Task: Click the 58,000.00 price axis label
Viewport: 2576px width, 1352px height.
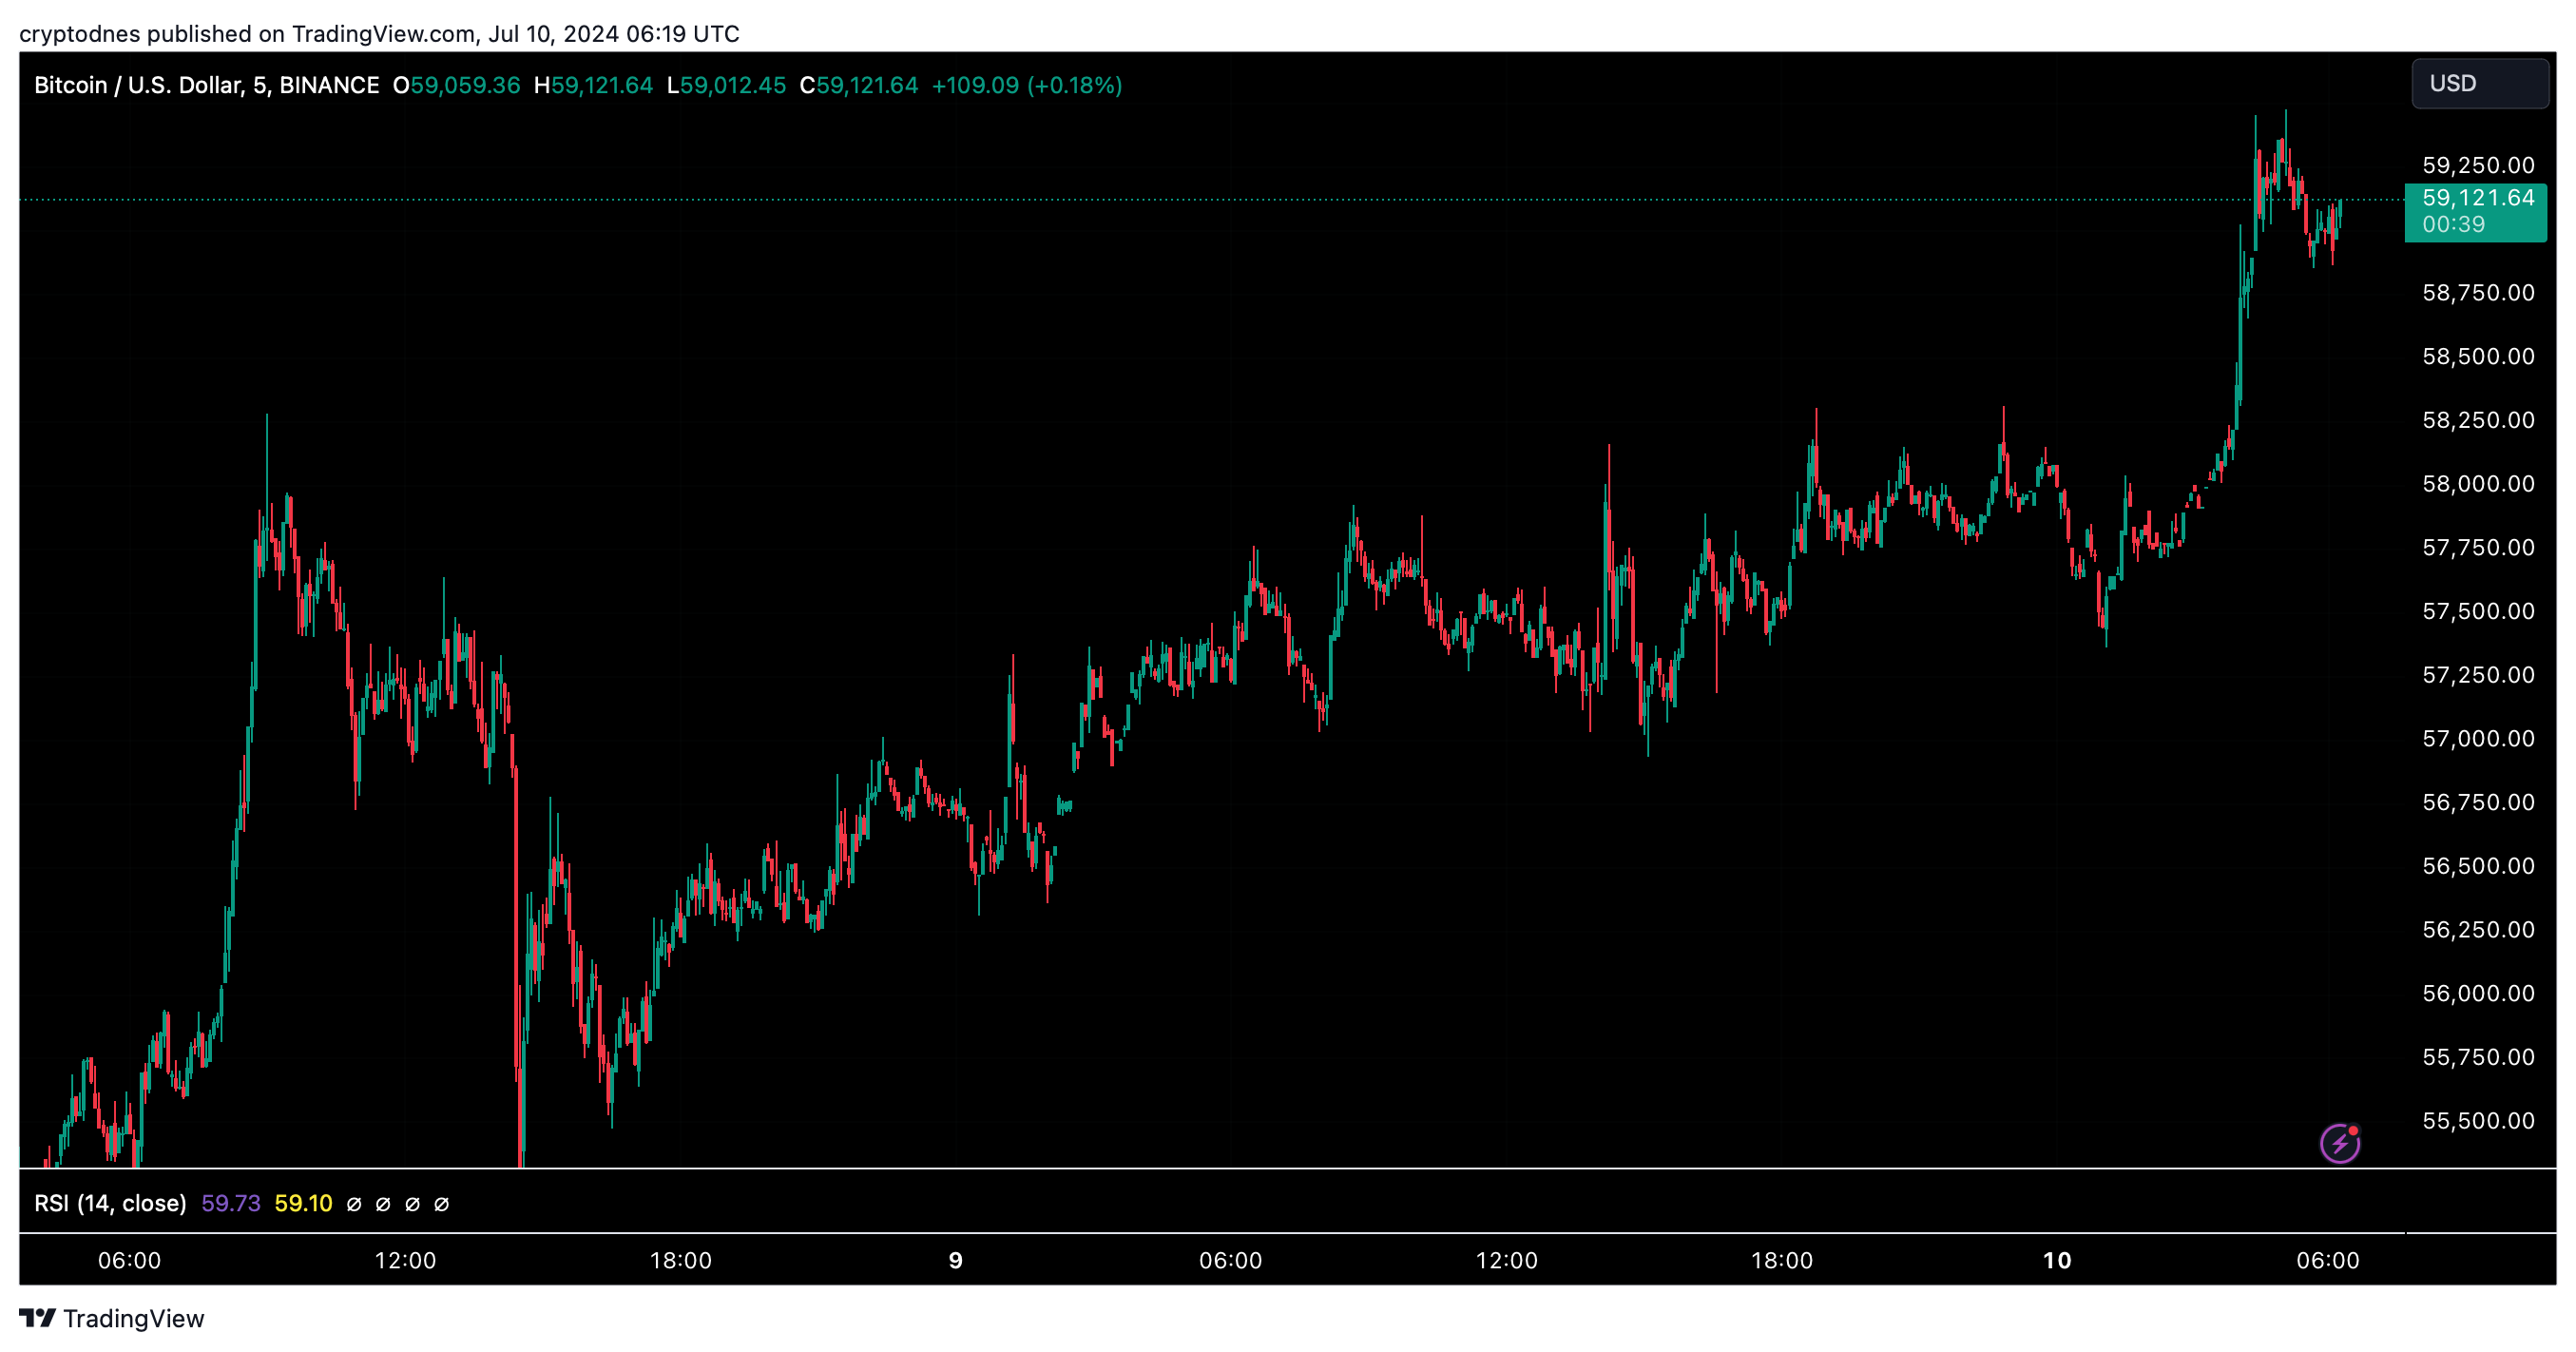Action: pyautogui.click(x=2477, y=484)
